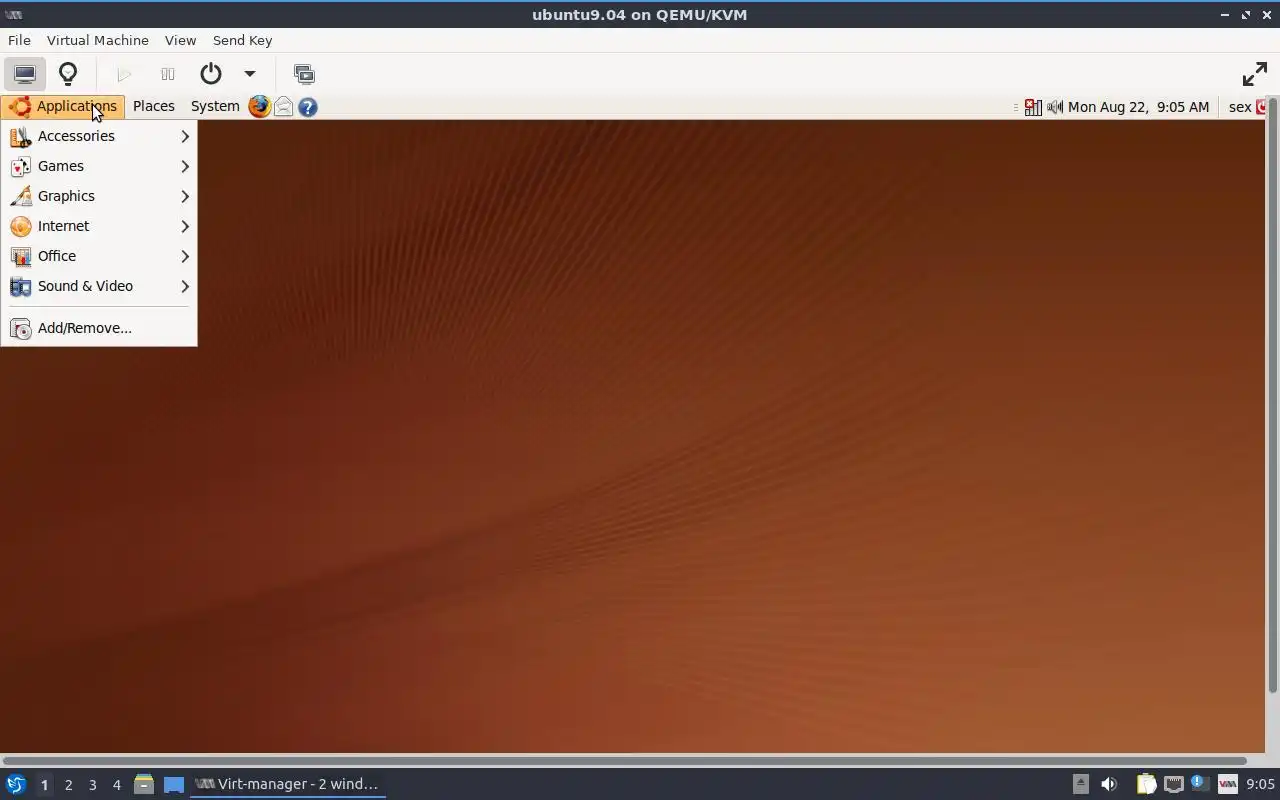Open Add/Remove applications entry
Screen dimensions: 1280x800
click(99, 328)
